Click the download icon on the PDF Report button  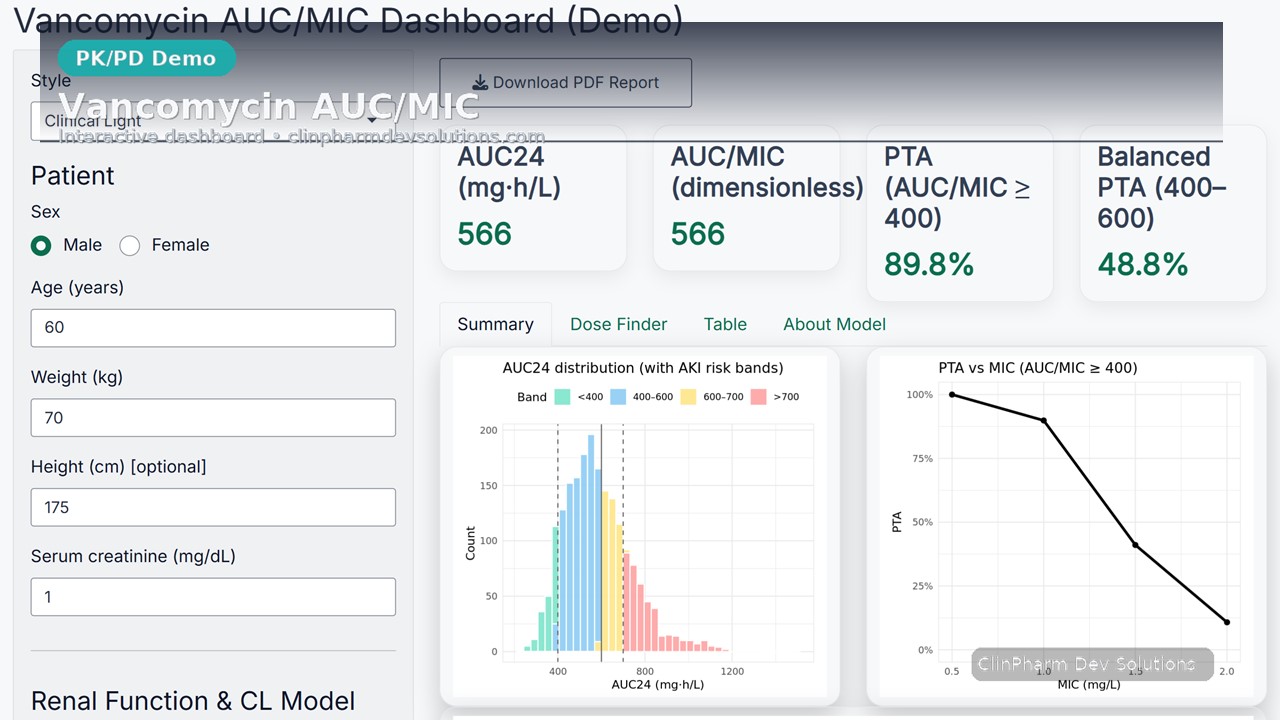481,82
